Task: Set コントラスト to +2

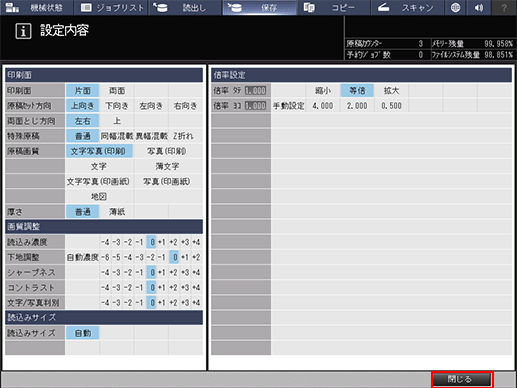Action: pos(174,287)
